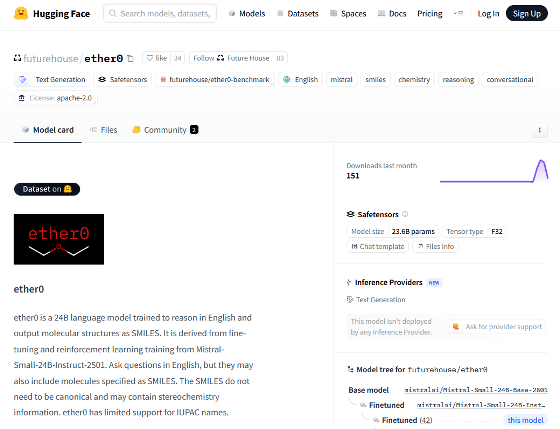Select the reasoning tag
The image size is (560, 429).
458,79
